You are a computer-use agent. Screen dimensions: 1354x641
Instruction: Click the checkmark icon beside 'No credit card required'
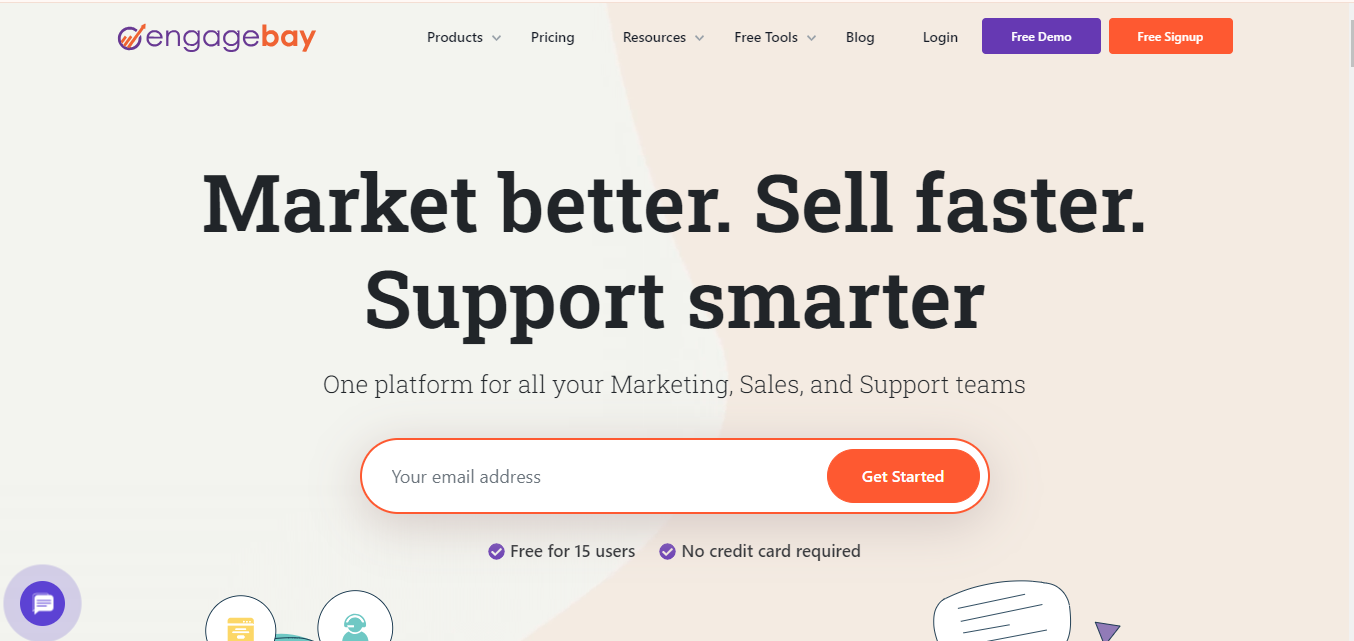click(x=668, y=551)
